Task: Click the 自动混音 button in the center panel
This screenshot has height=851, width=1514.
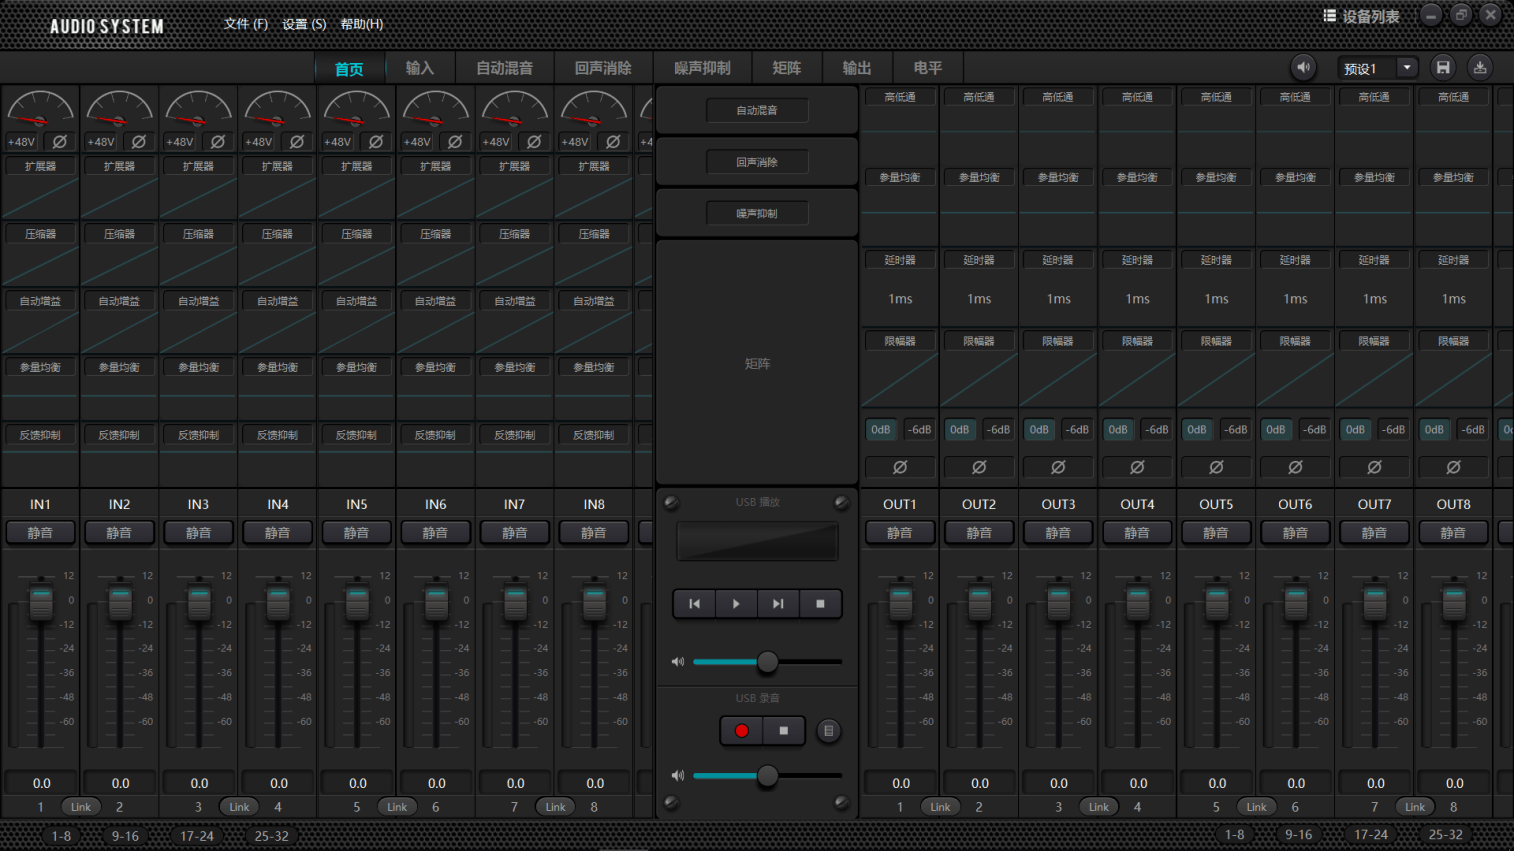Action: pyautogui.click(x=756, y=110)
